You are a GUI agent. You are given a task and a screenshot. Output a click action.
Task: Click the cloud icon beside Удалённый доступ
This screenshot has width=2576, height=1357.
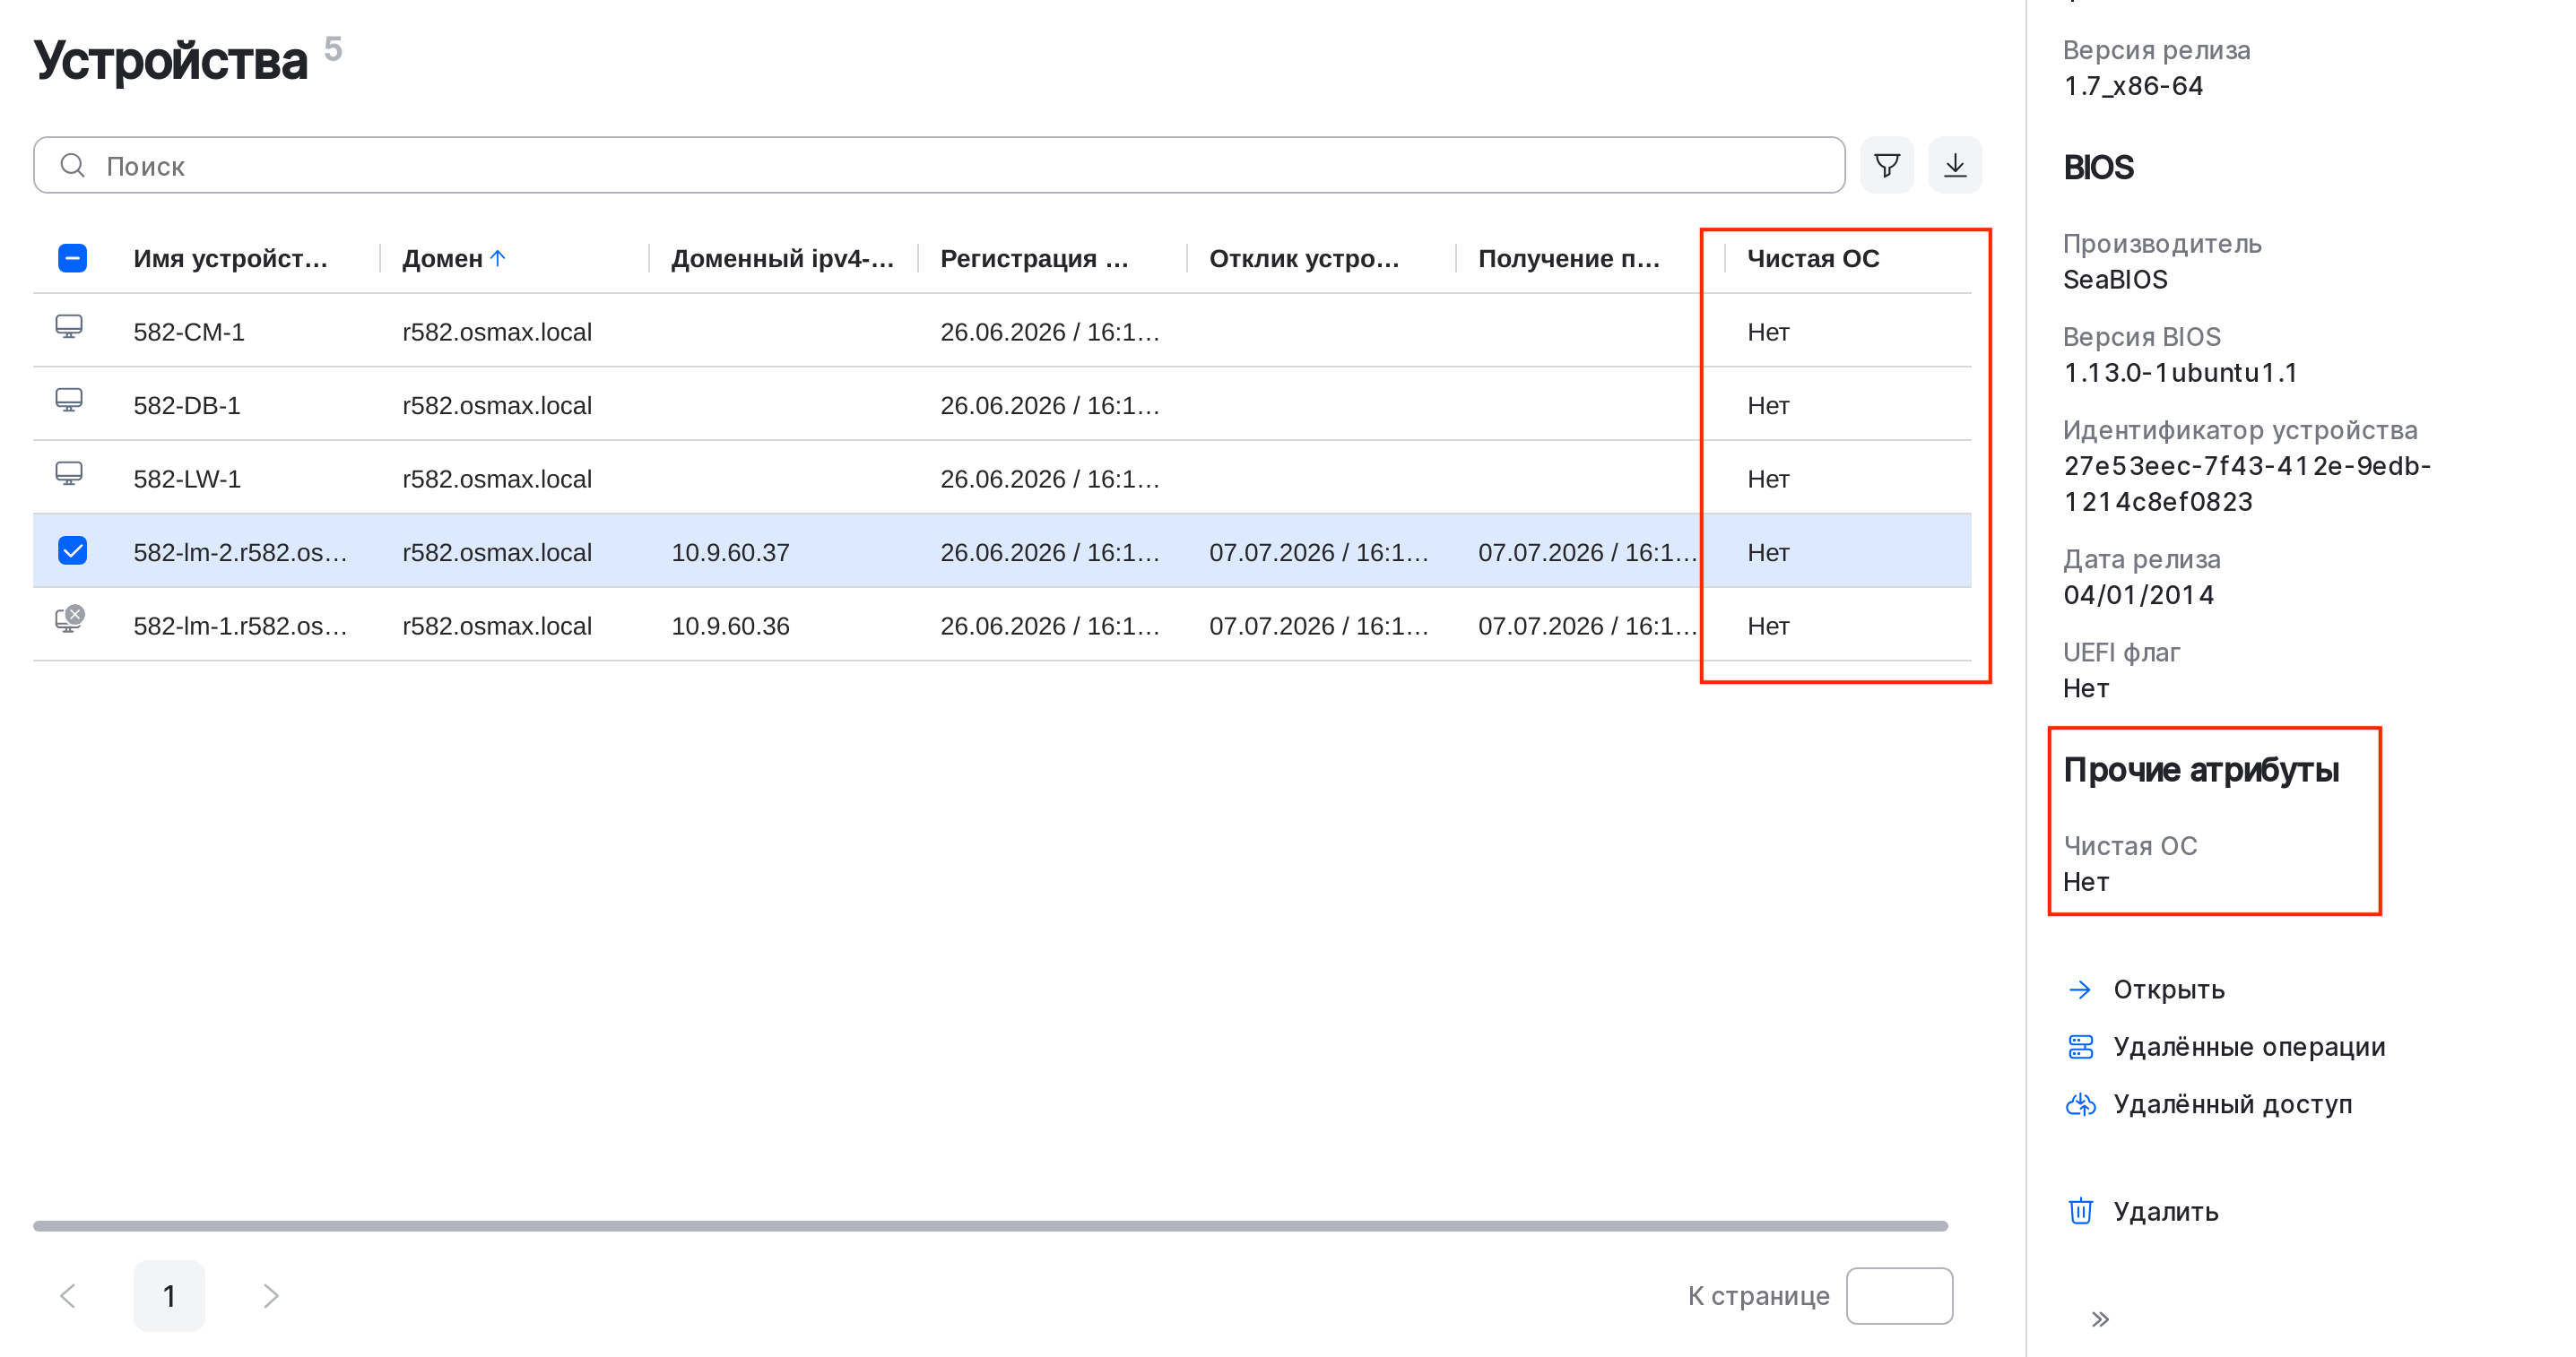click(2080, 1104)
